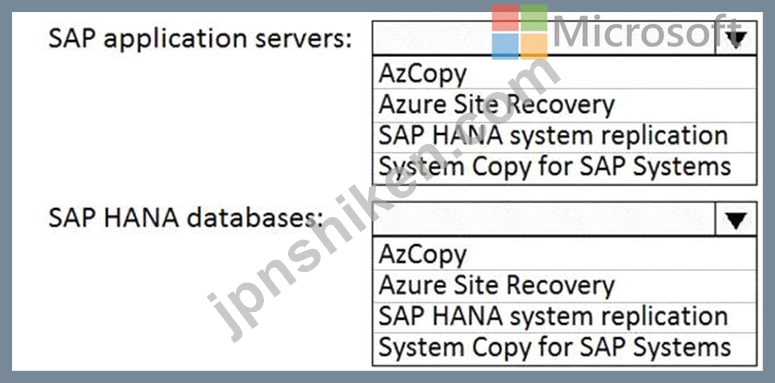Choose AzCopy for SAP application servers

[x=564, y=73]
